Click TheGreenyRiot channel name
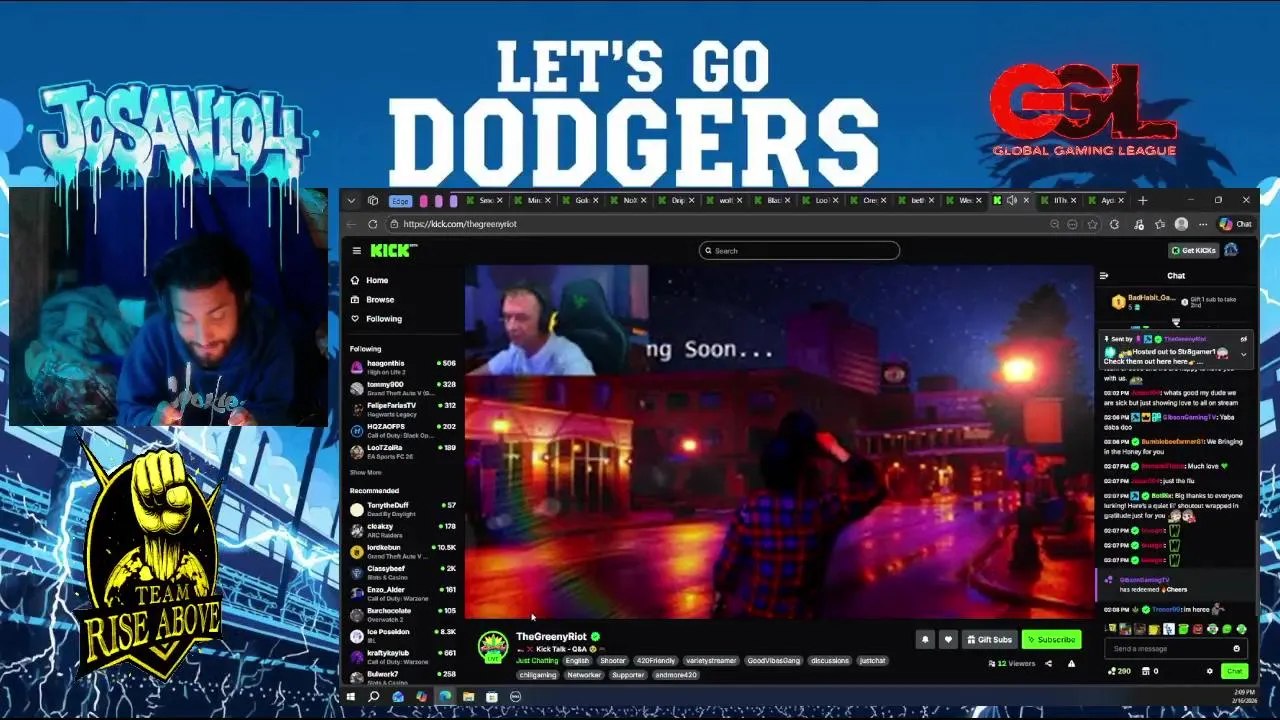1280x720 pixels. pos(551,637)
